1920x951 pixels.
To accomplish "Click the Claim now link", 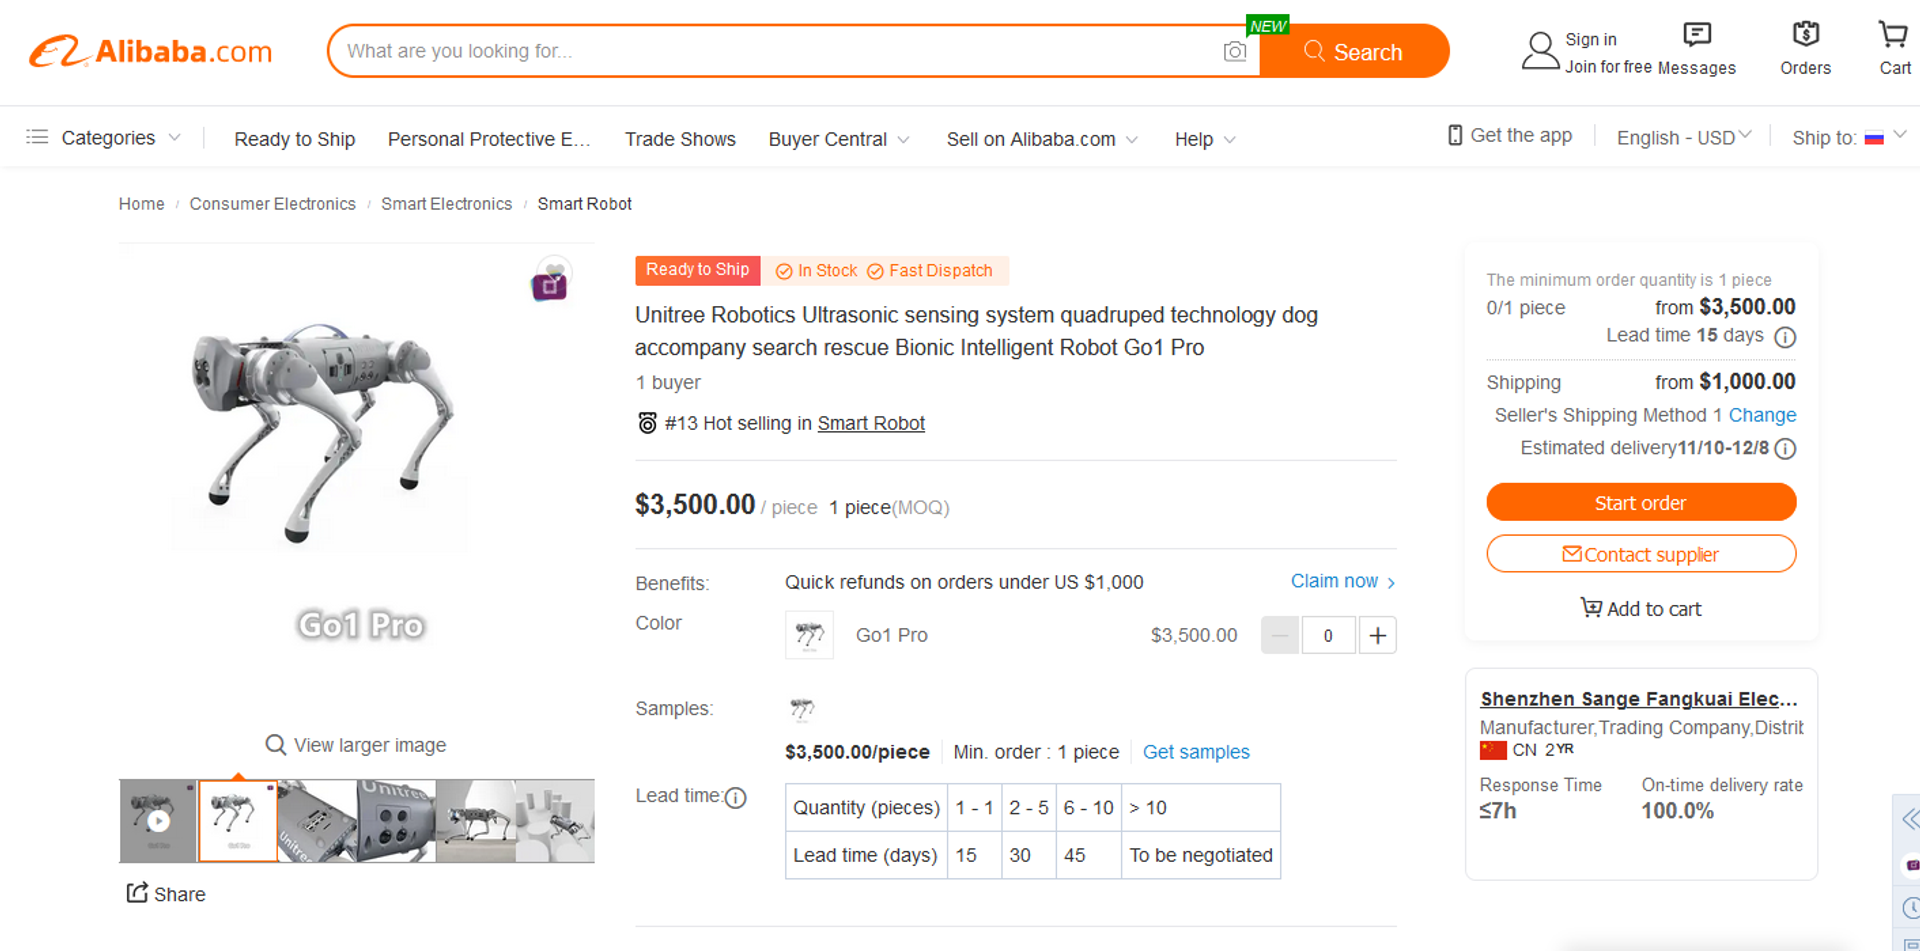I will coord(1343,581).
